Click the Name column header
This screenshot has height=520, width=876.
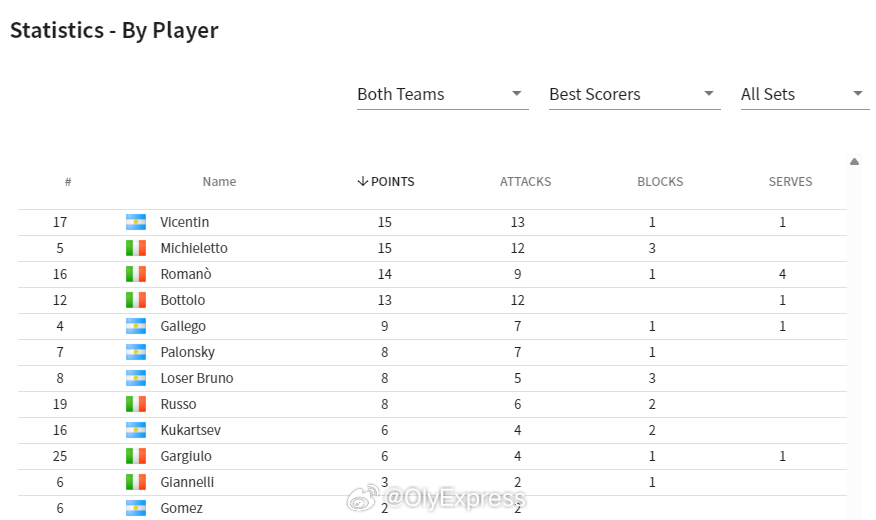click(x=219, y=182)
